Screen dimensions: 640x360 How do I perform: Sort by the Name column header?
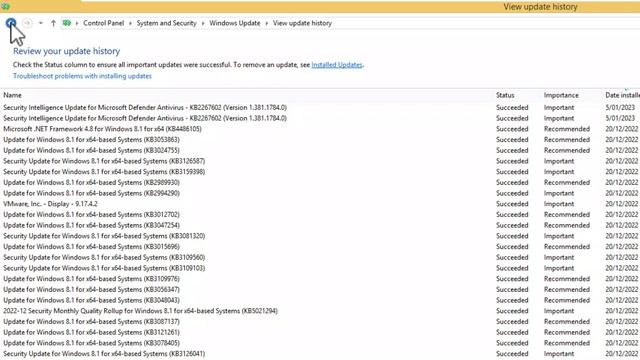pos(12,95)
